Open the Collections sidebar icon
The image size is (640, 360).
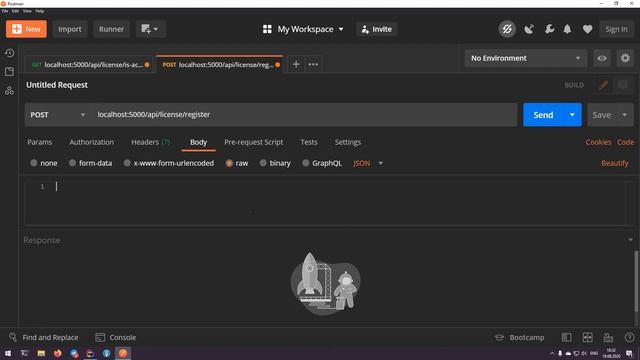point(9,71)
